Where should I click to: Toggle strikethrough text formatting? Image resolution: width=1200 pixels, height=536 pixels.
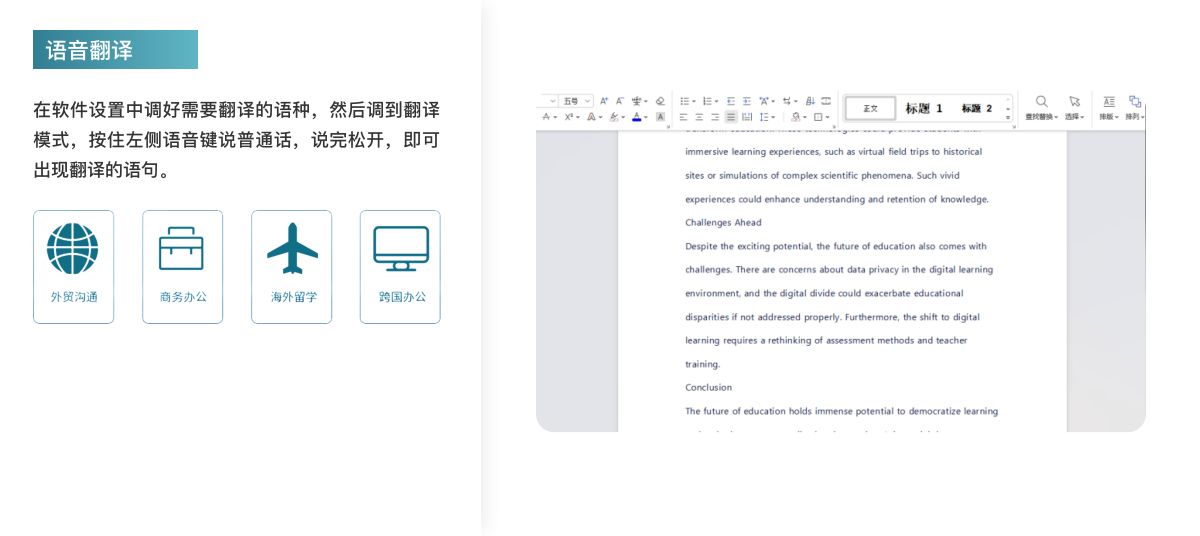pyautogui.click(x=547, y=117)
